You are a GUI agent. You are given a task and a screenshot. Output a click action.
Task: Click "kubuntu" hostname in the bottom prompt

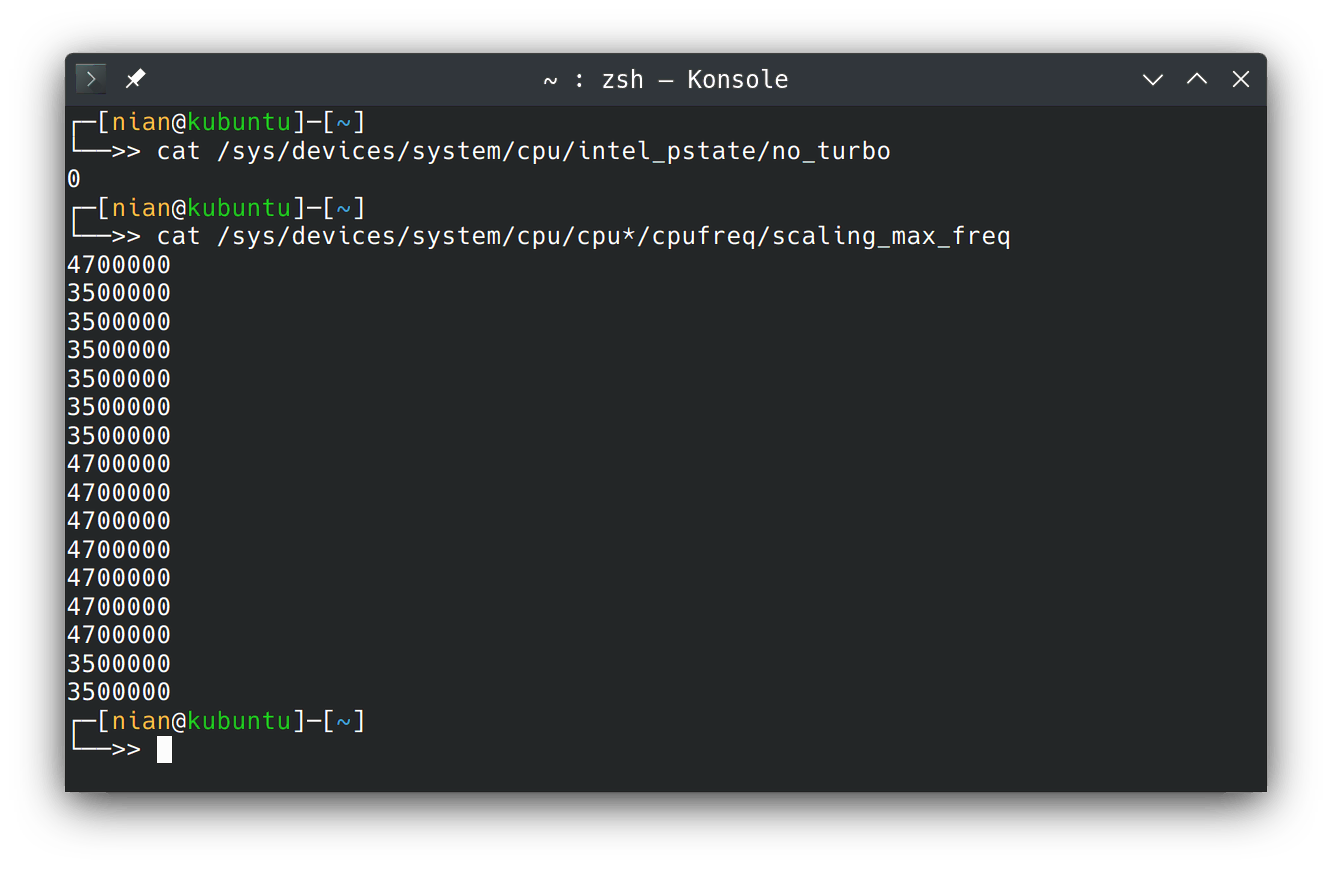[x=239, y=721]
